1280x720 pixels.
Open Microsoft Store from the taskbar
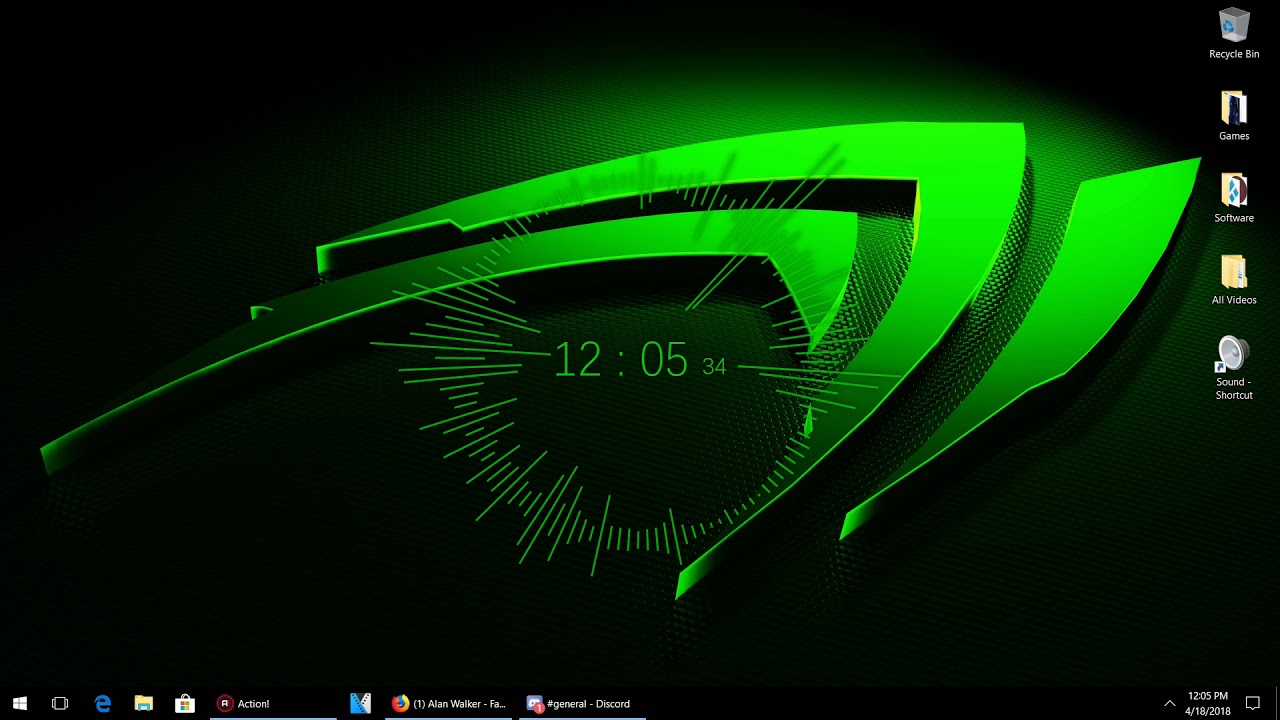[185, 703]
